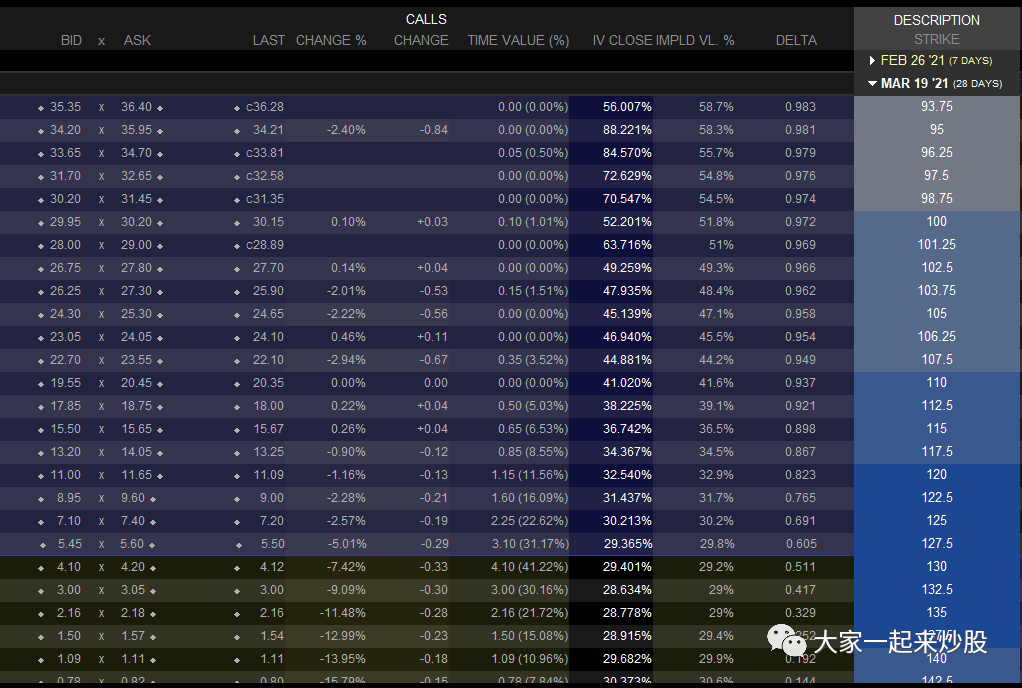The height and width of the screenshot is (688, 1022).
Task: Select the 125 strike cell
Action: pyautogui.click(x=937, y=521)
